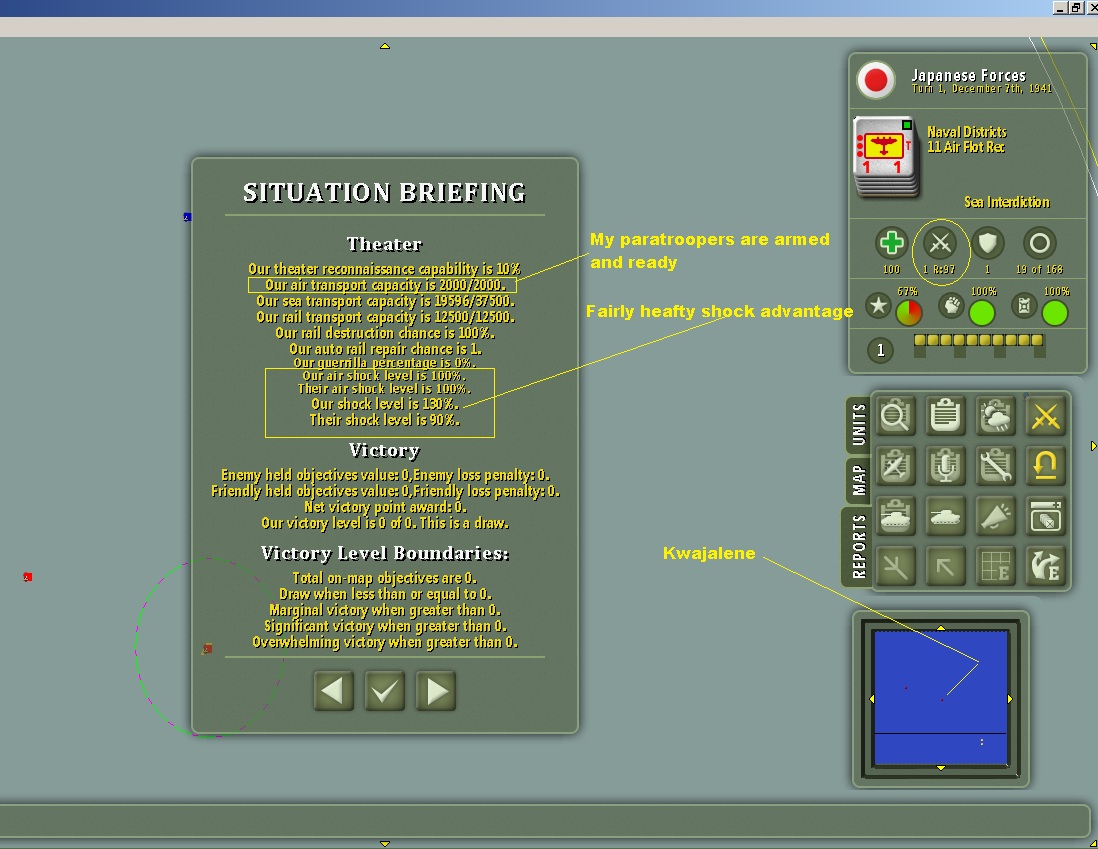
Task: Click the supply 100% green circle
Action: tap(1055, 312)
